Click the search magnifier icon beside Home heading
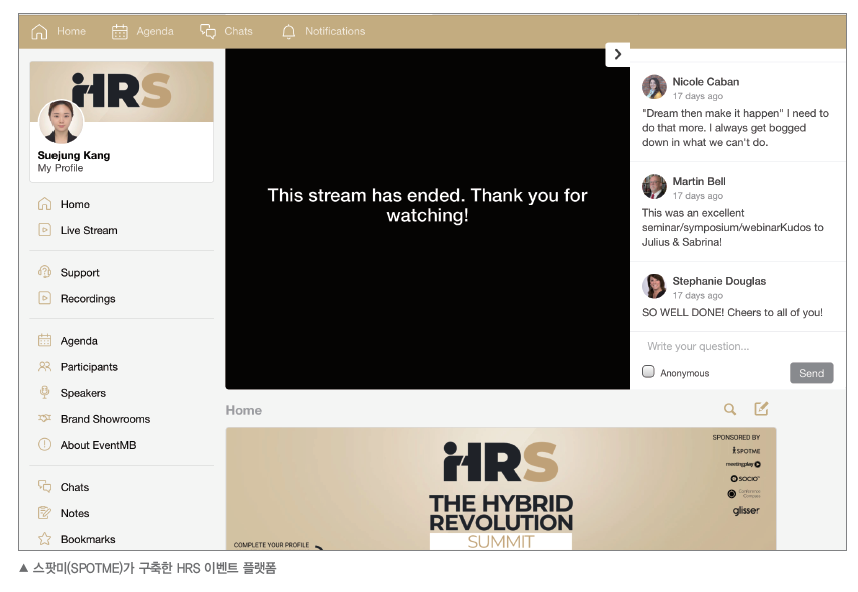Image resolution: width=858 pixels, height=592 pixels. click(730, 409)
